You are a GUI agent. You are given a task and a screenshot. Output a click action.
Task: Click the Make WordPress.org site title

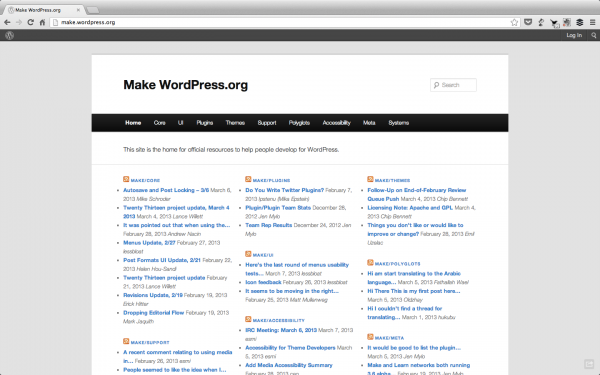[186, 85]
